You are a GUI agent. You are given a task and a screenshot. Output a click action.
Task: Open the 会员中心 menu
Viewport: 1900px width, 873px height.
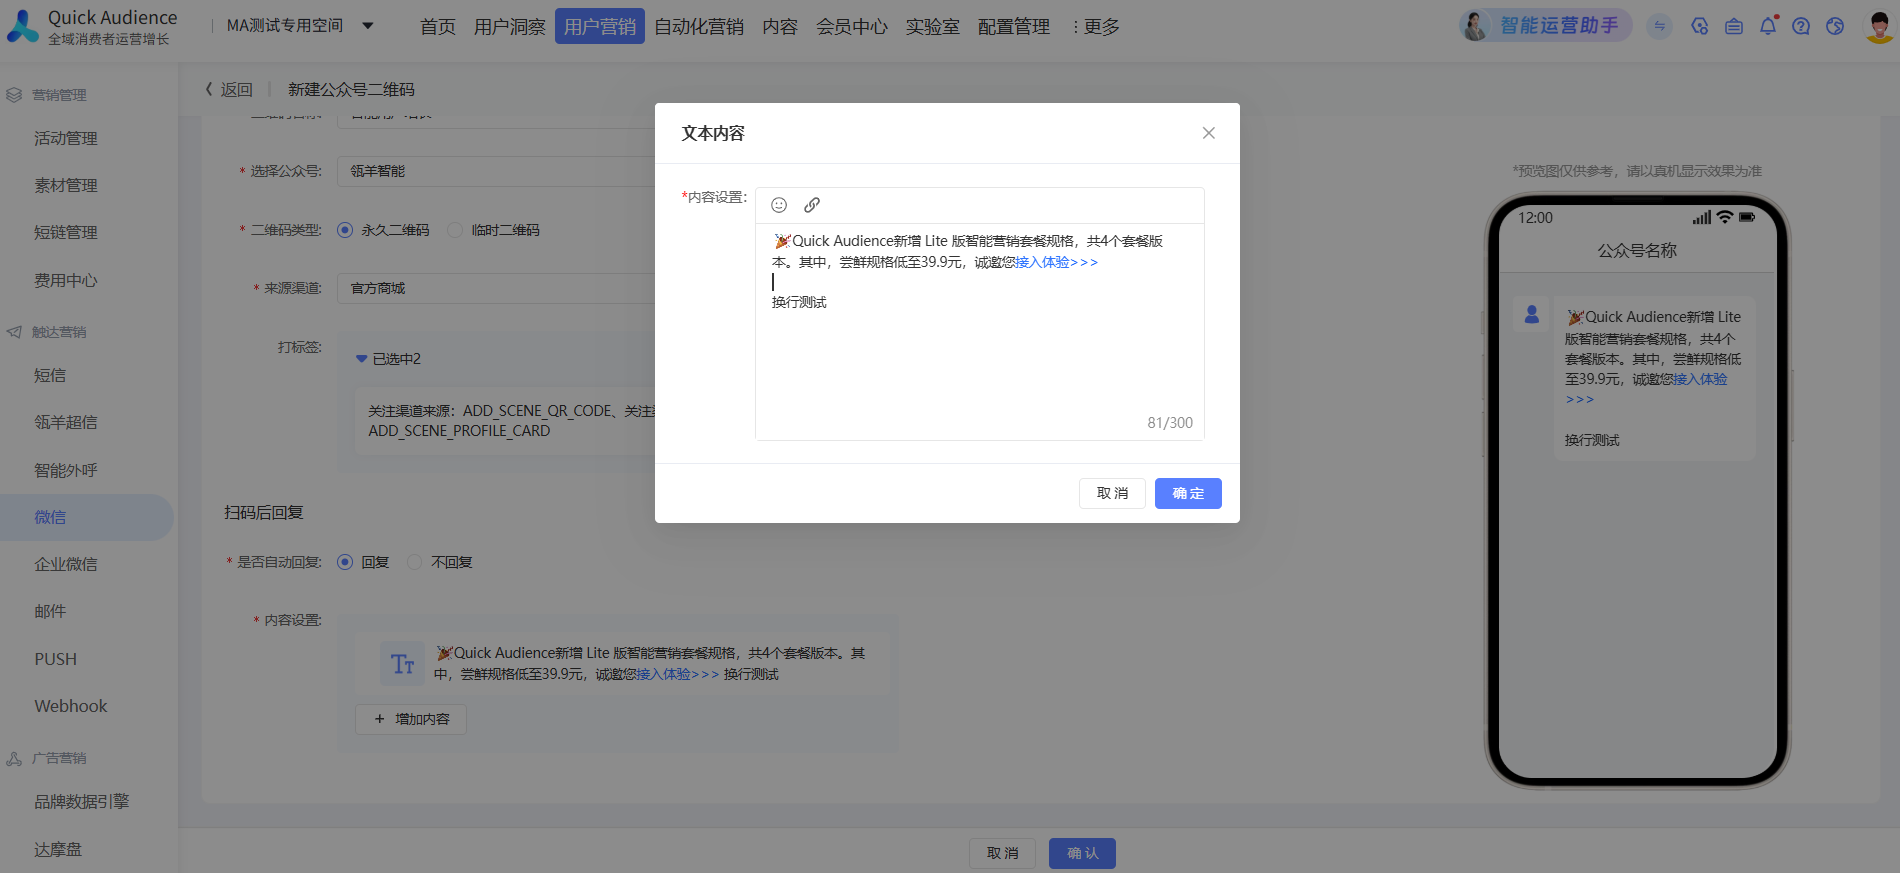(x=852, y=26)
